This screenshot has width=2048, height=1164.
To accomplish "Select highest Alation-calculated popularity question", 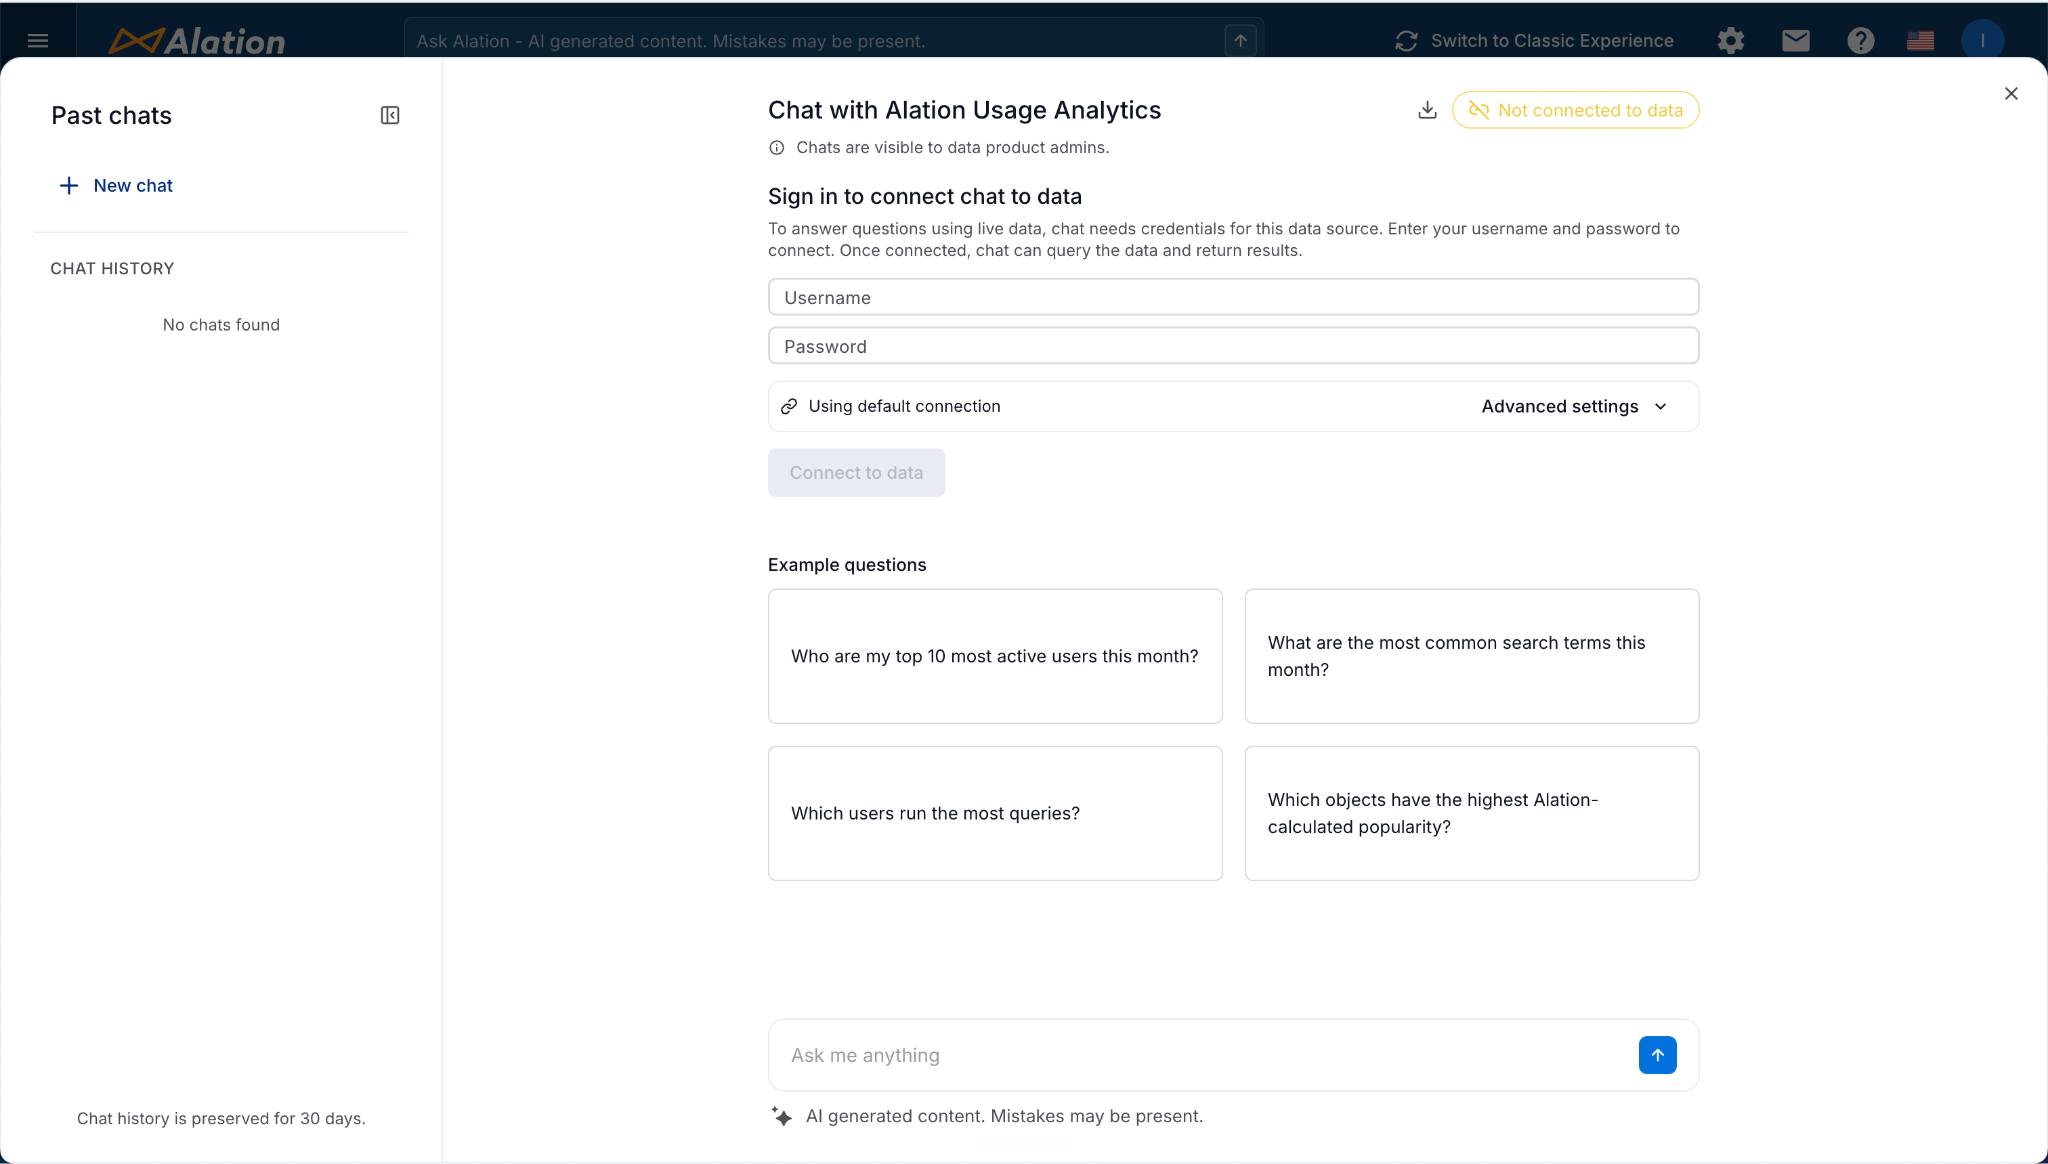I will coord(1472,813).
